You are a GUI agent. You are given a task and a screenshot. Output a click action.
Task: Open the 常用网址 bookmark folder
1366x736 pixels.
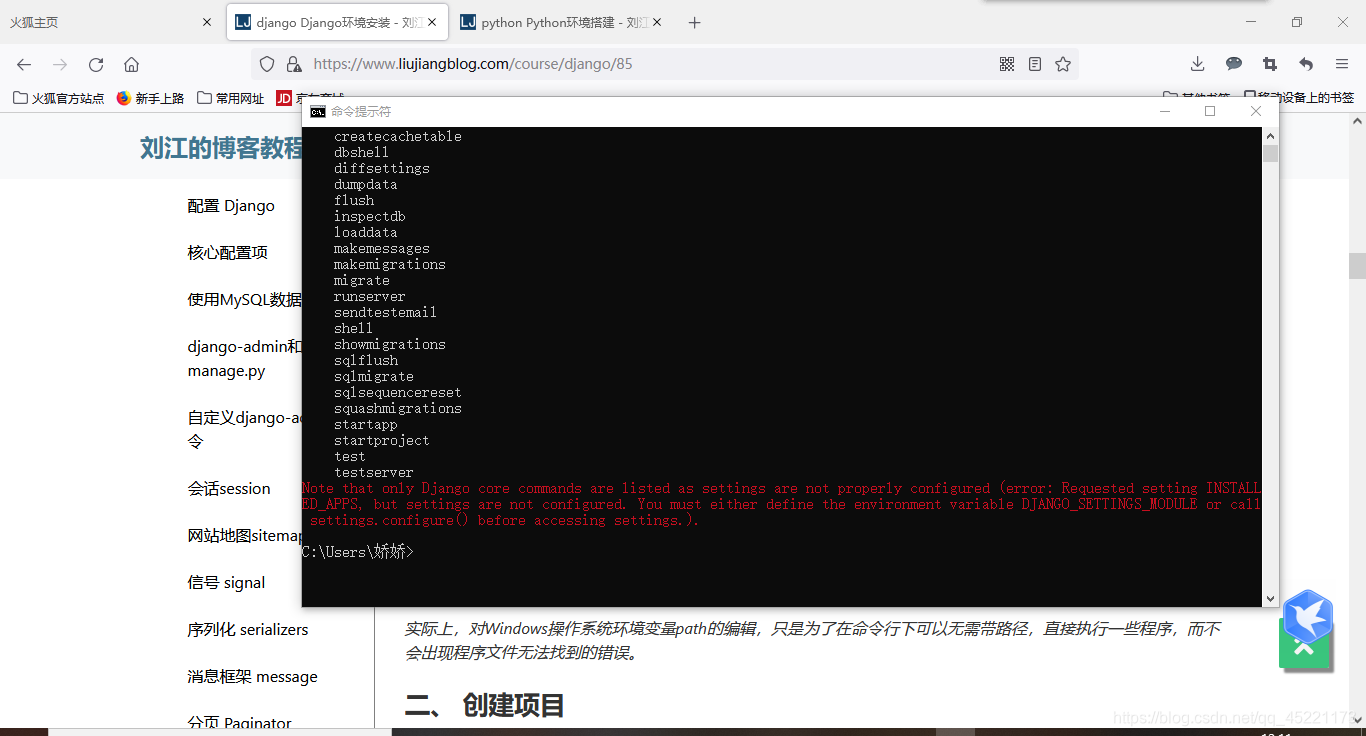coord(231,98)
